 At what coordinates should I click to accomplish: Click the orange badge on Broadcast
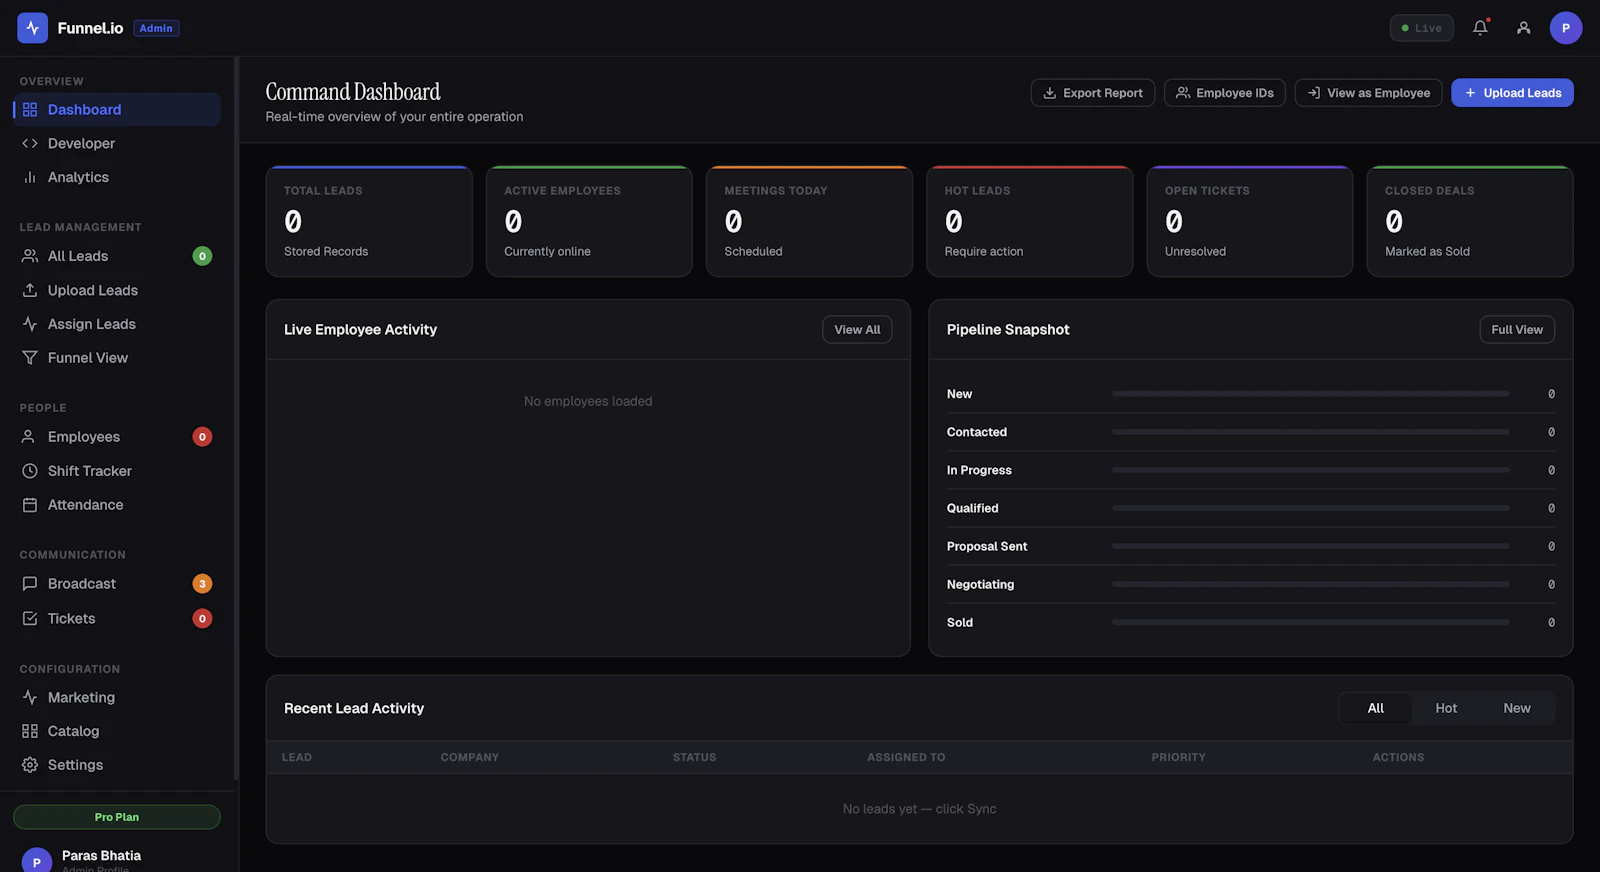click(202, 584)
